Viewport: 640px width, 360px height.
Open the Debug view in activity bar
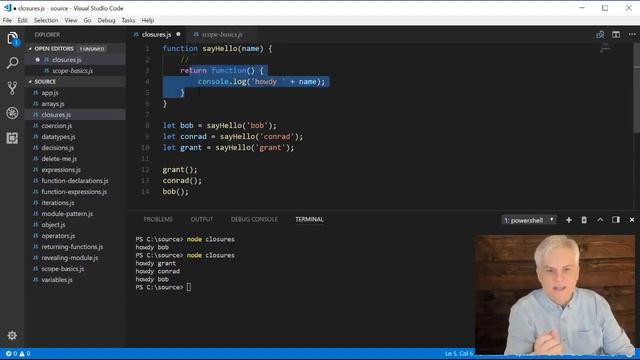click(x=12, y=113)
